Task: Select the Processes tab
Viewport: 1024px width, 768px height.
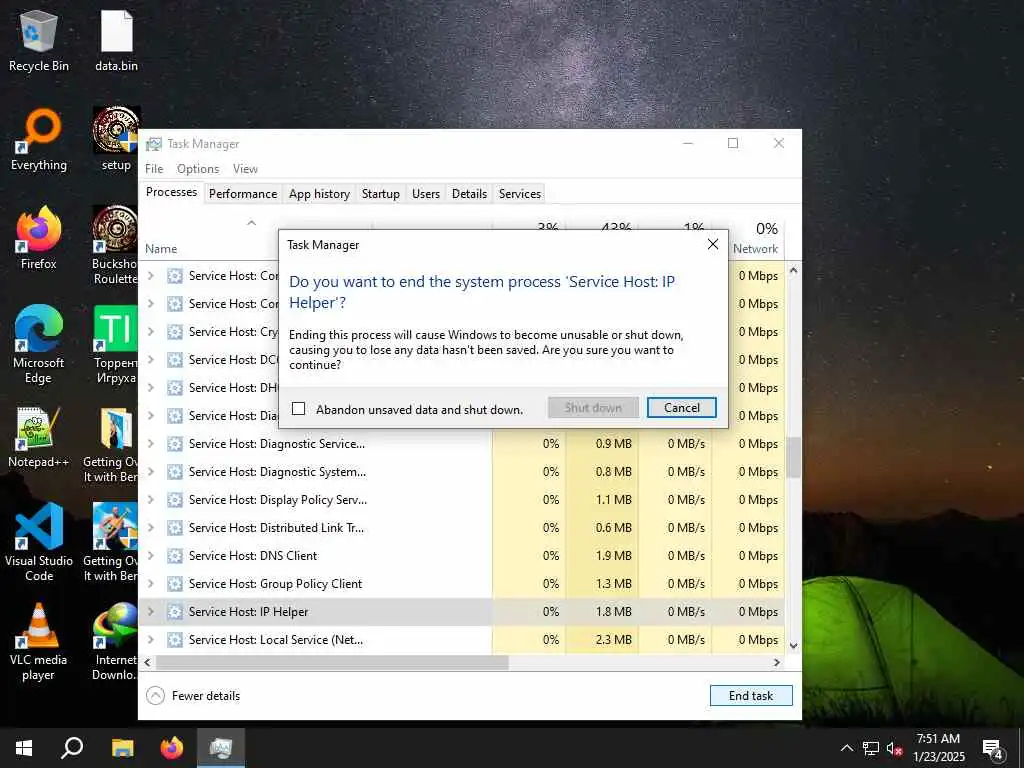Action: 171,192
